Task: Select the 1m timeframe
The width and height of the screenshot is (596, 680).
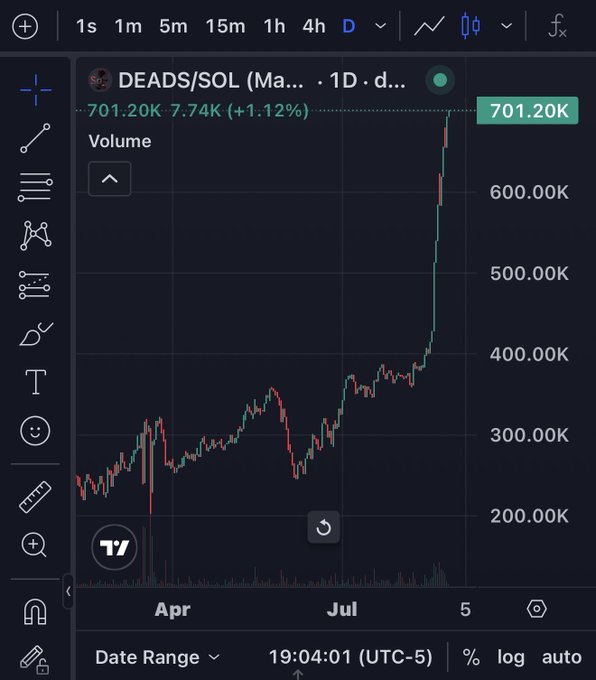Action: click(x=128, y=26)
